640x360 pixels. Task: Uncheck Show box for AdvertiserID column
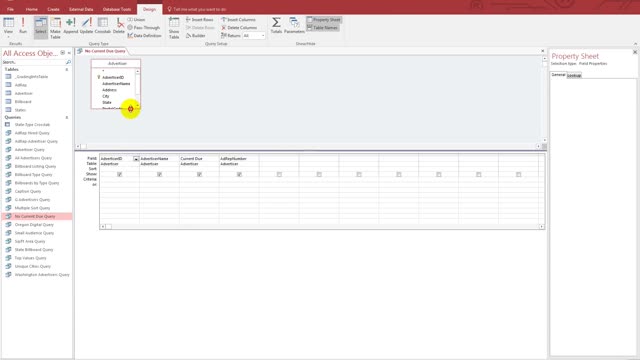(x=120, y=174)
